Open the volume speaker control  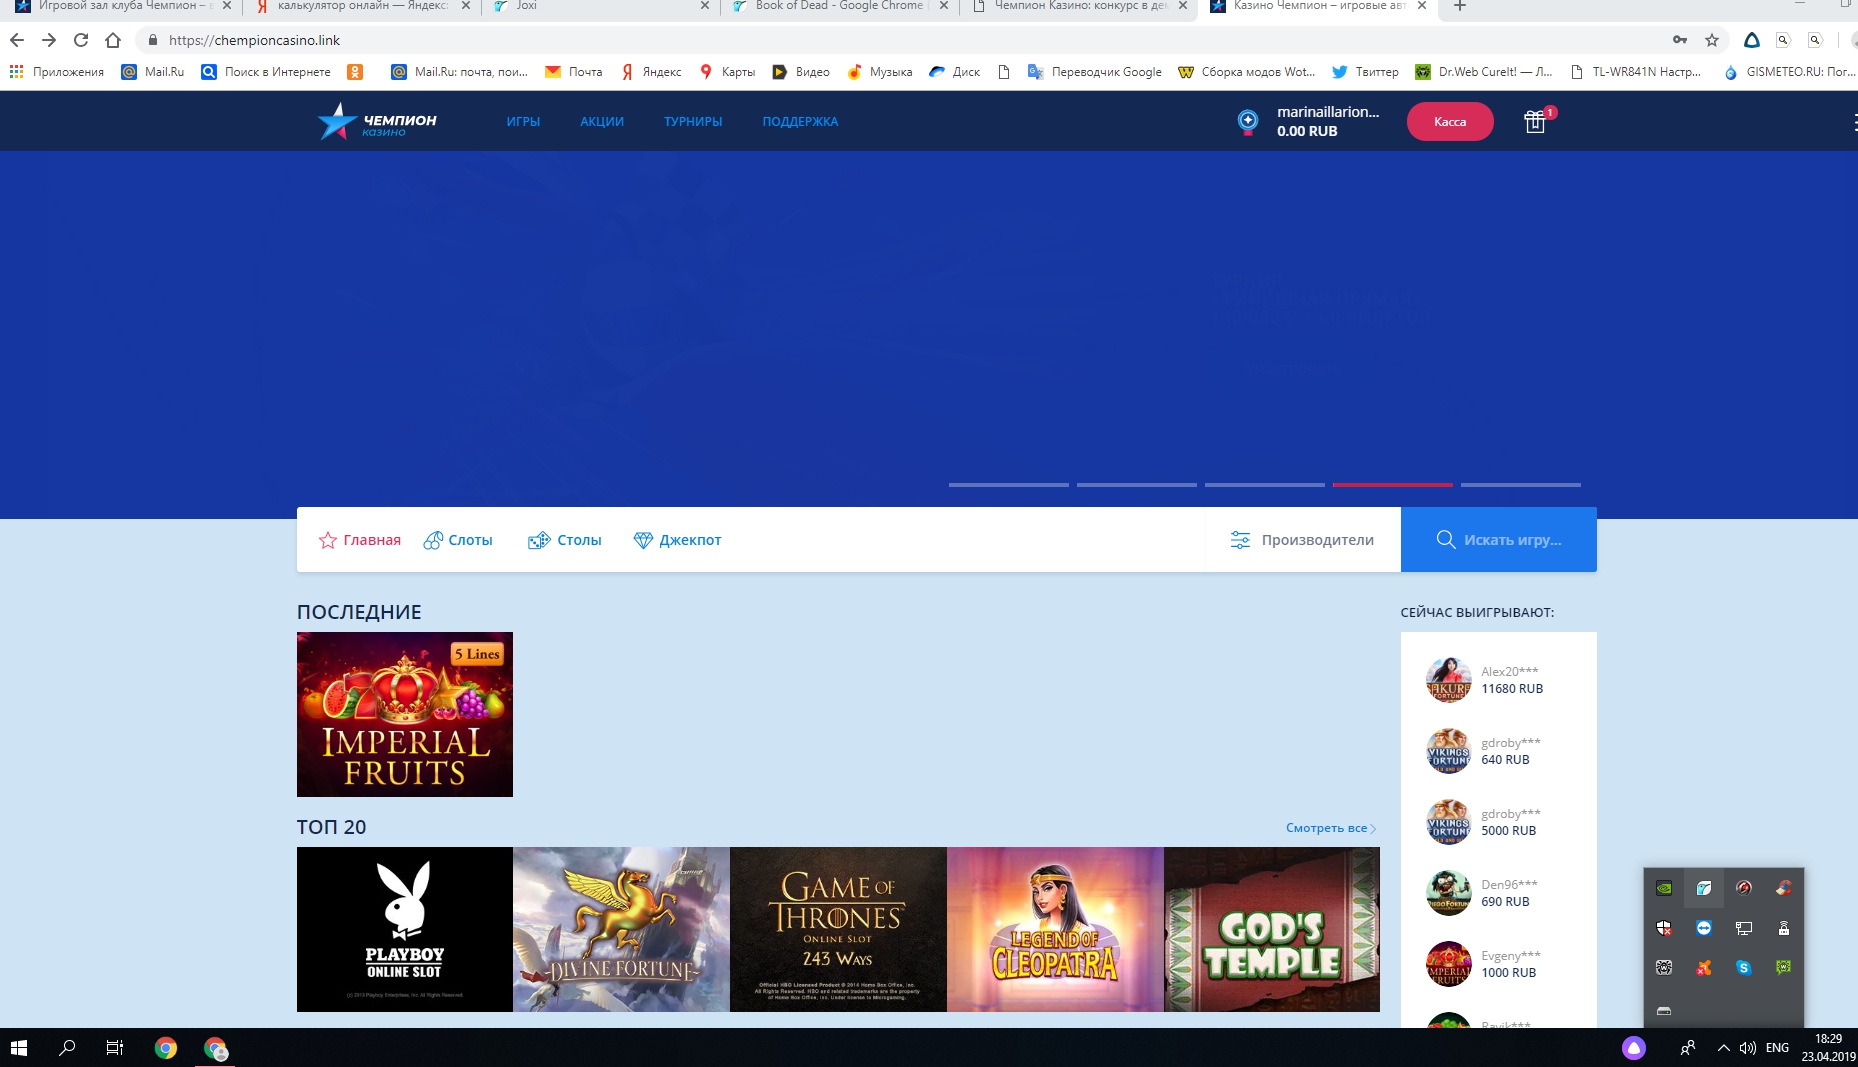(1748, 1048)
